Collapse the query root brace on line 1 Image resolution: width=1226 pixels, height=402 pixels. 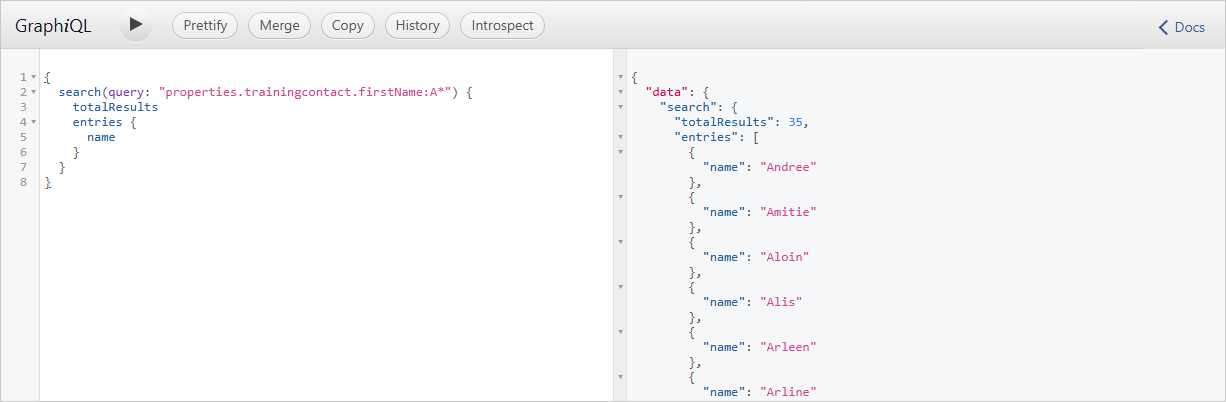(x=34, y=77)
